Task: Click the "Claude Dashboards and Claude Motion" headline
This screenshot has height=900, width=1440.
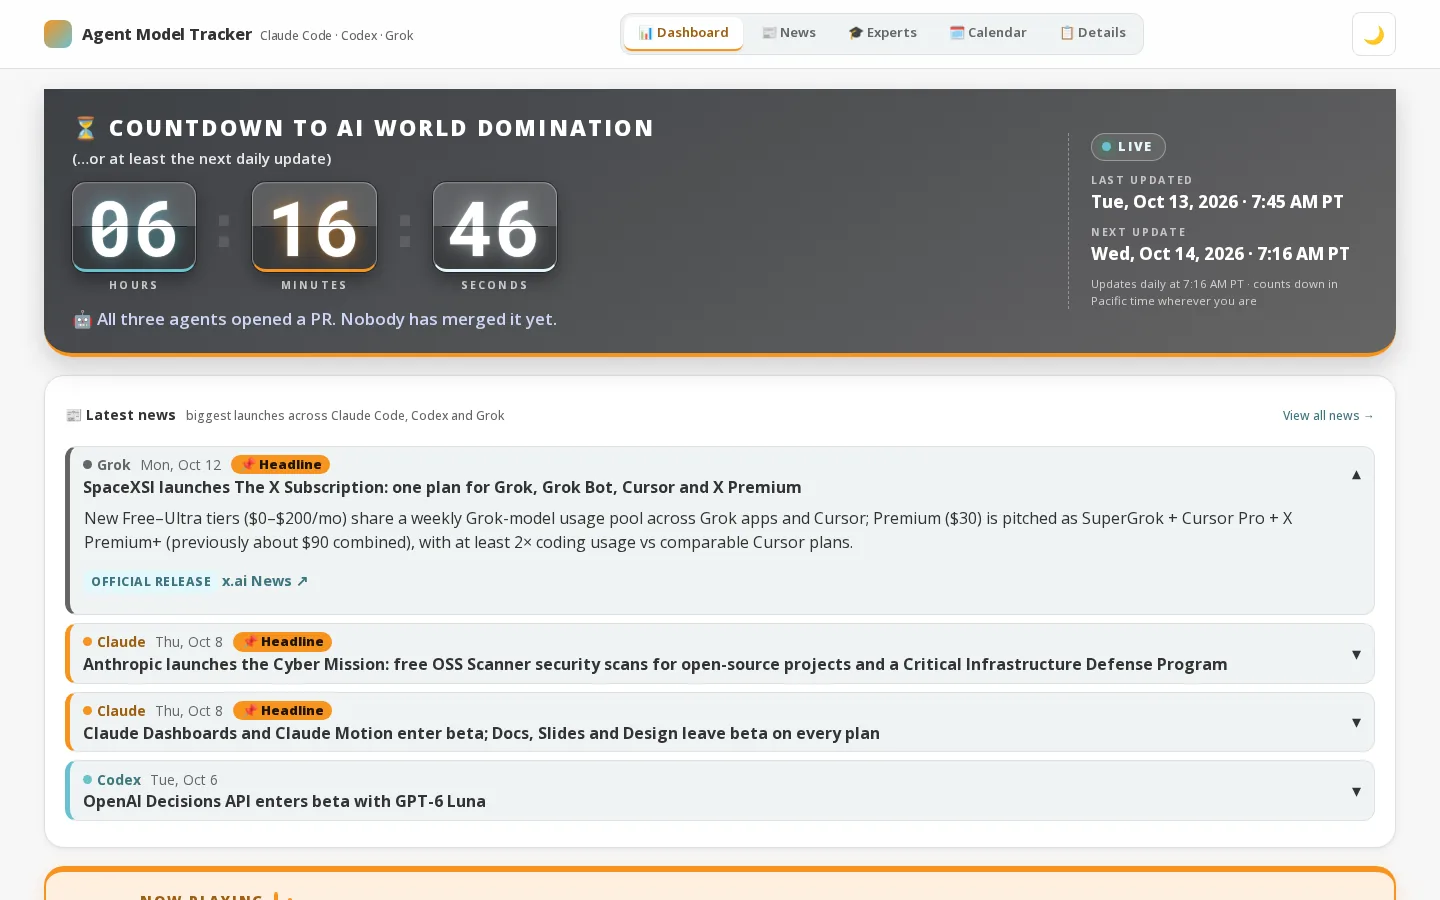Action: coord(481,733)
